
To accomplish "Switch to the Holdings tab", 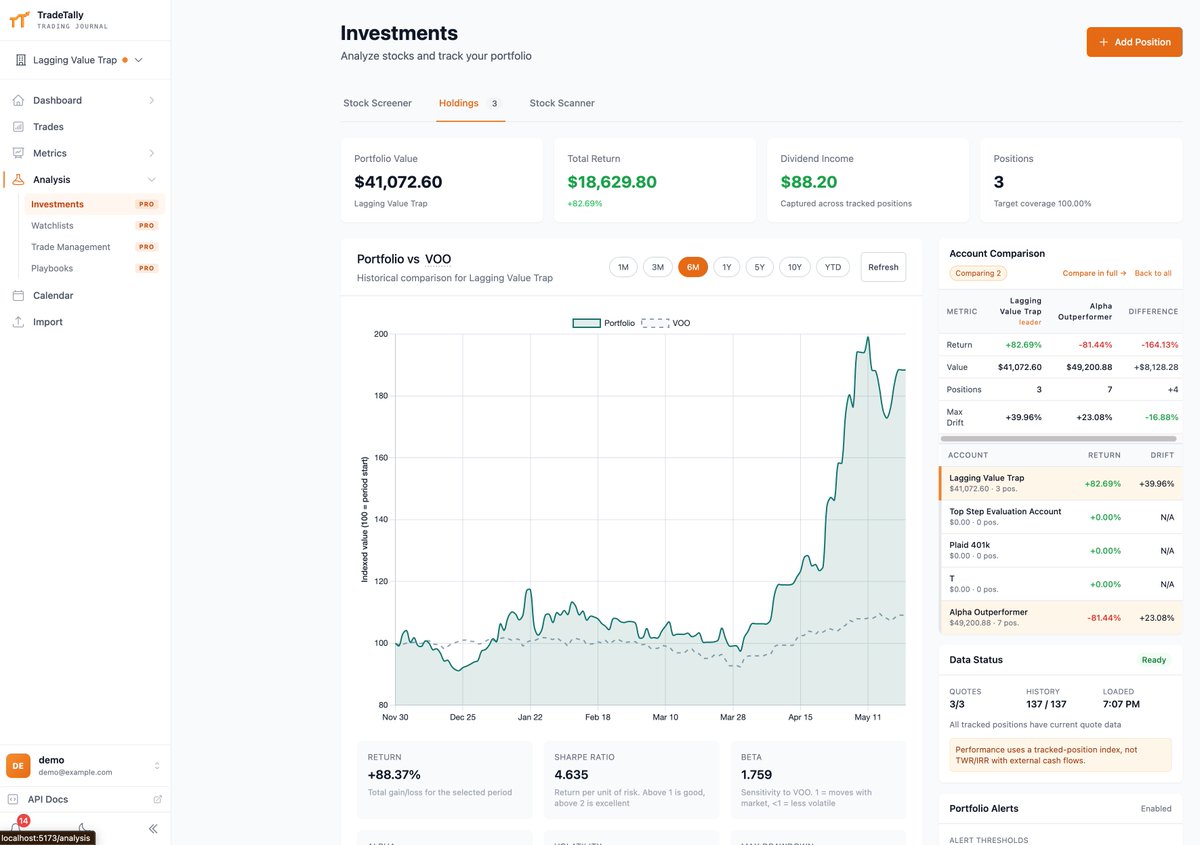I will [470, 103].
